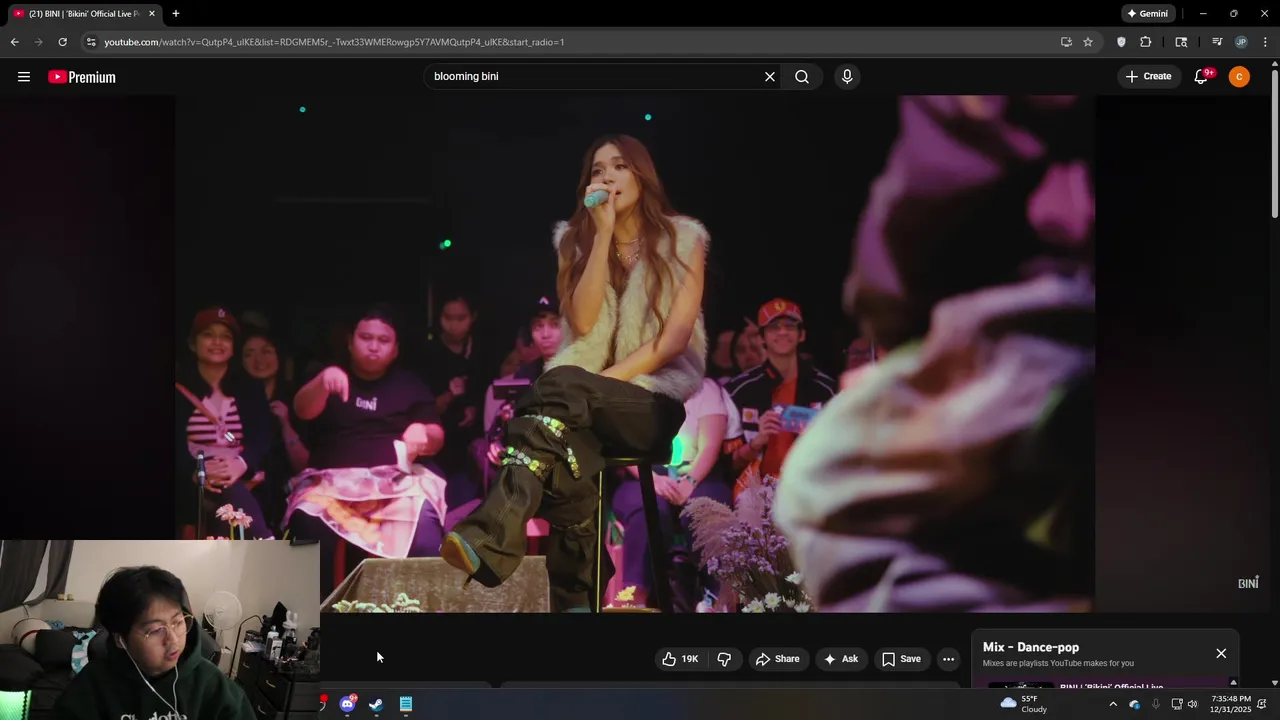Click the YouTube URL in the address bar
This screenshot has width=1280, height=720.
(334, 42)
